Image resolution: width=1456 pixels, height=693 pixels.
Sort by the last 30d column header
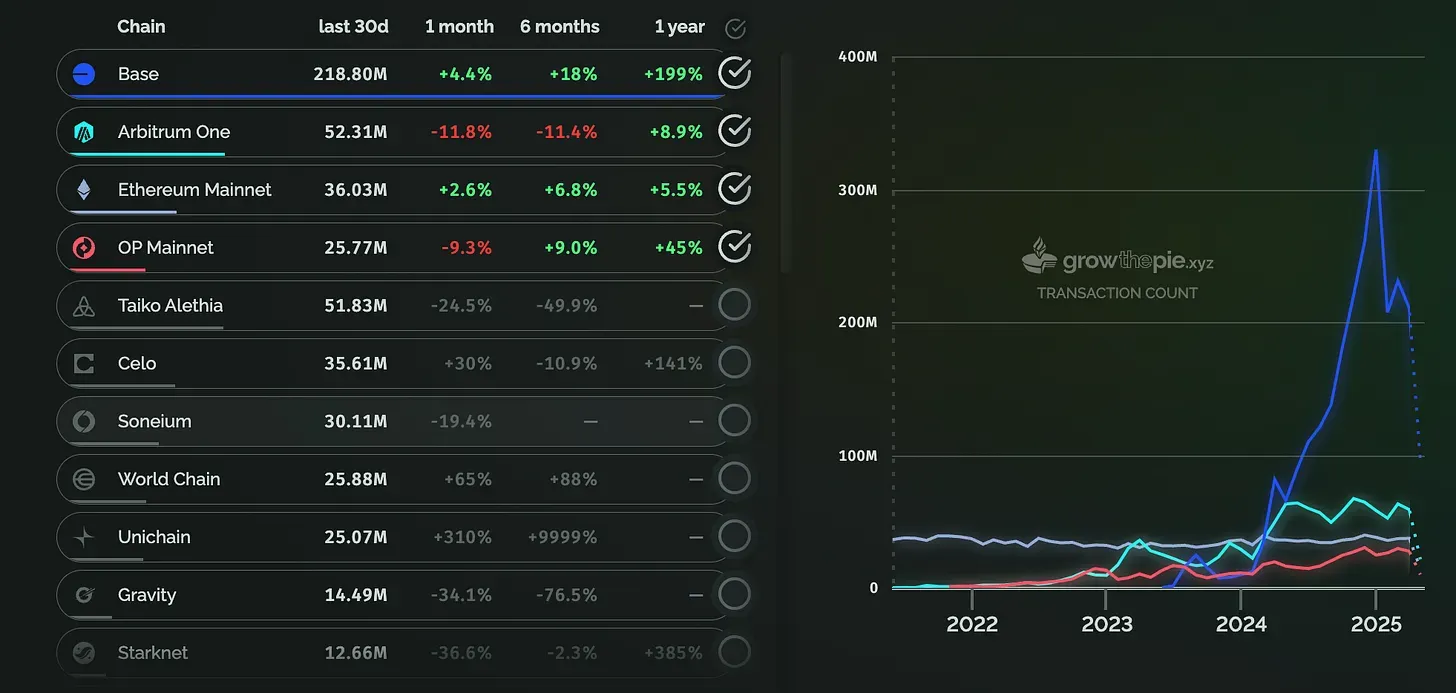pos(353,27)
